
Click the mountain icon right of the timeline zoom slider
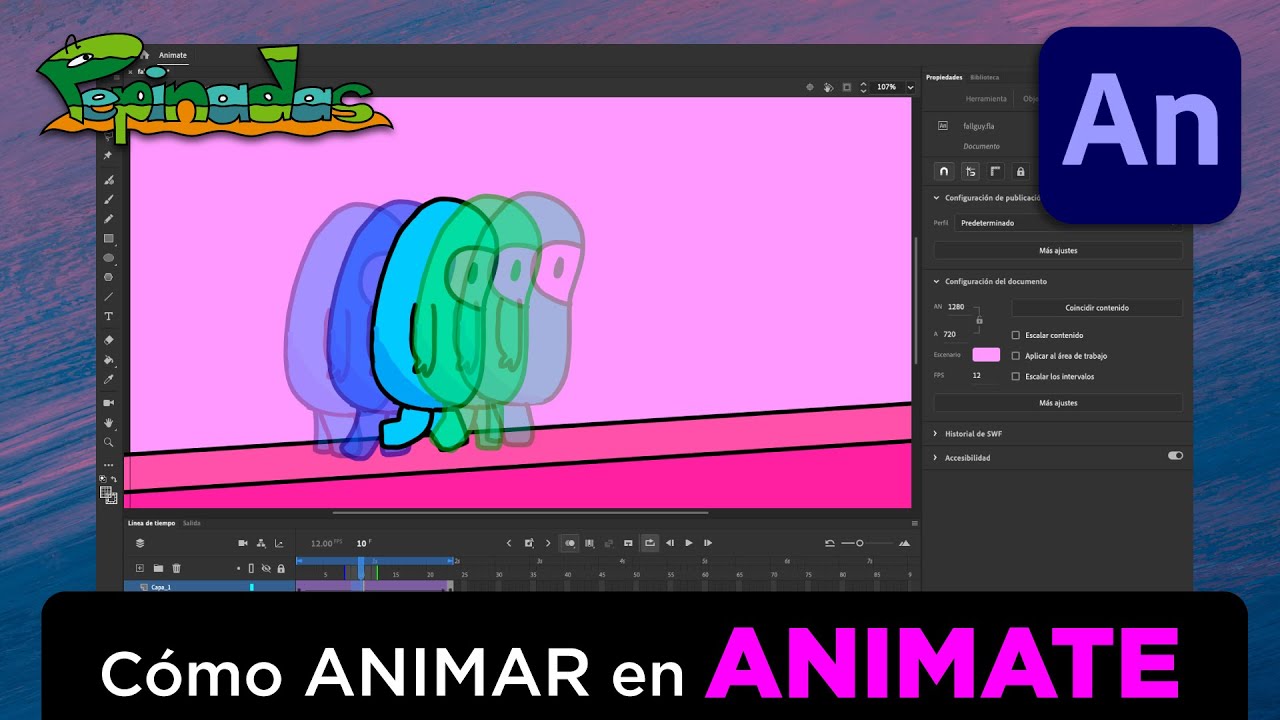(x=905, y=543)
